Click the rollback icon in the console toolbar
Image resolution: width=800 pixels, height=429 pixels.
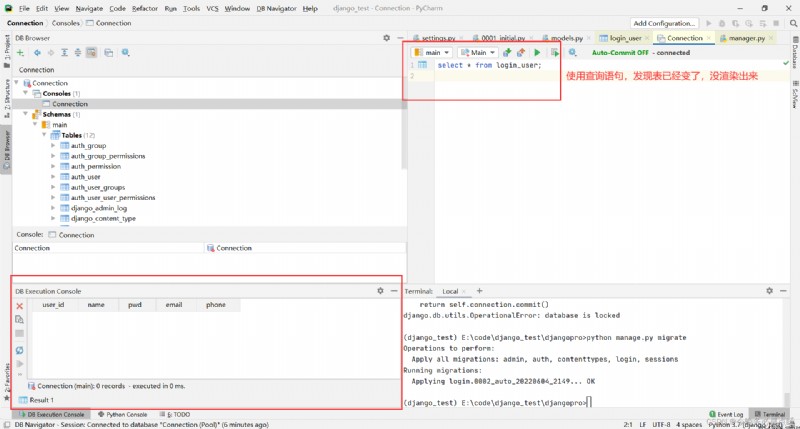click(521, 53)
